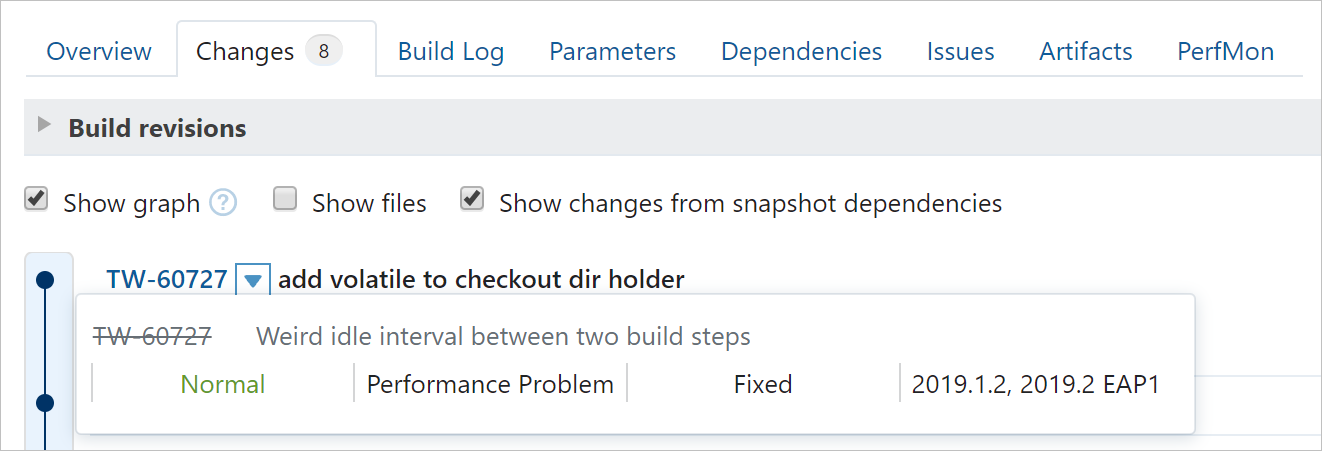Image resolution: width=1322 pixels, height=451 pixels.
Task: Switch to the Overview tab
Action: coord(99,51)
